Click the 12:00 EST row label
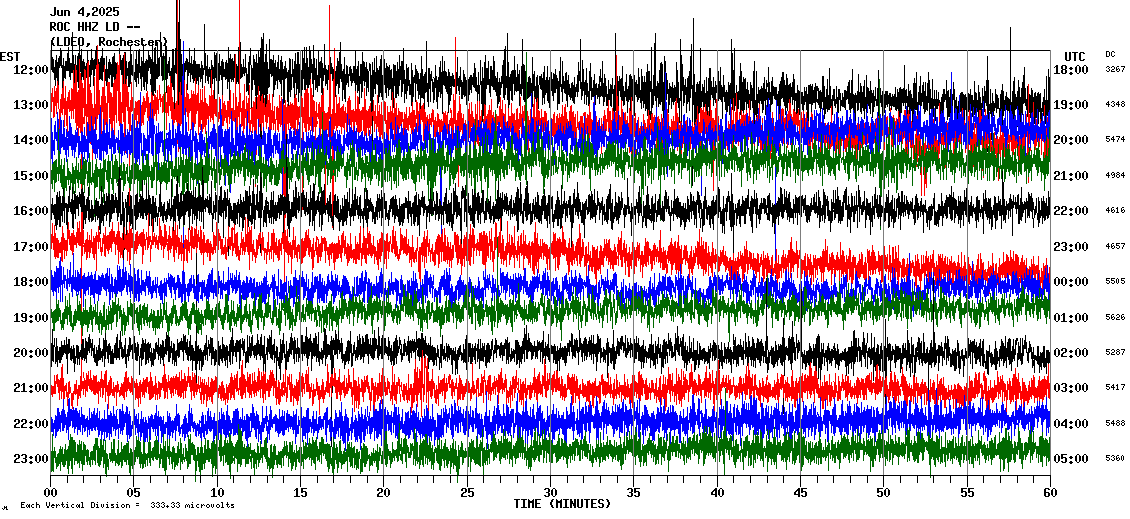 click(x=31, y=70)
